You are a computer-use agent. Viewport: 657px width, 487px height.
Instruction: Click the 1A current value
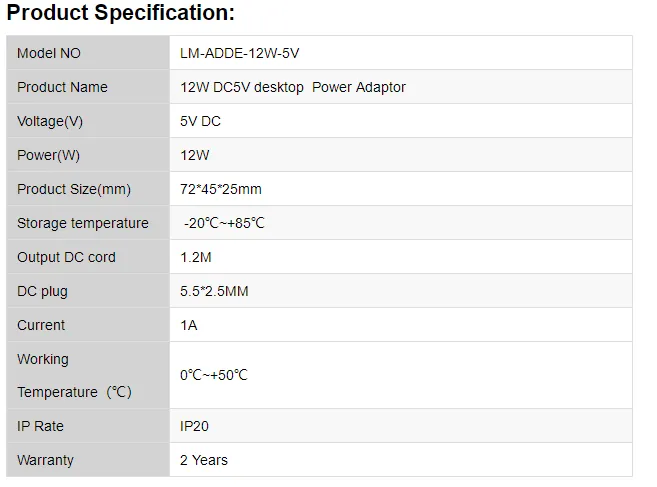tap(188, 325)
